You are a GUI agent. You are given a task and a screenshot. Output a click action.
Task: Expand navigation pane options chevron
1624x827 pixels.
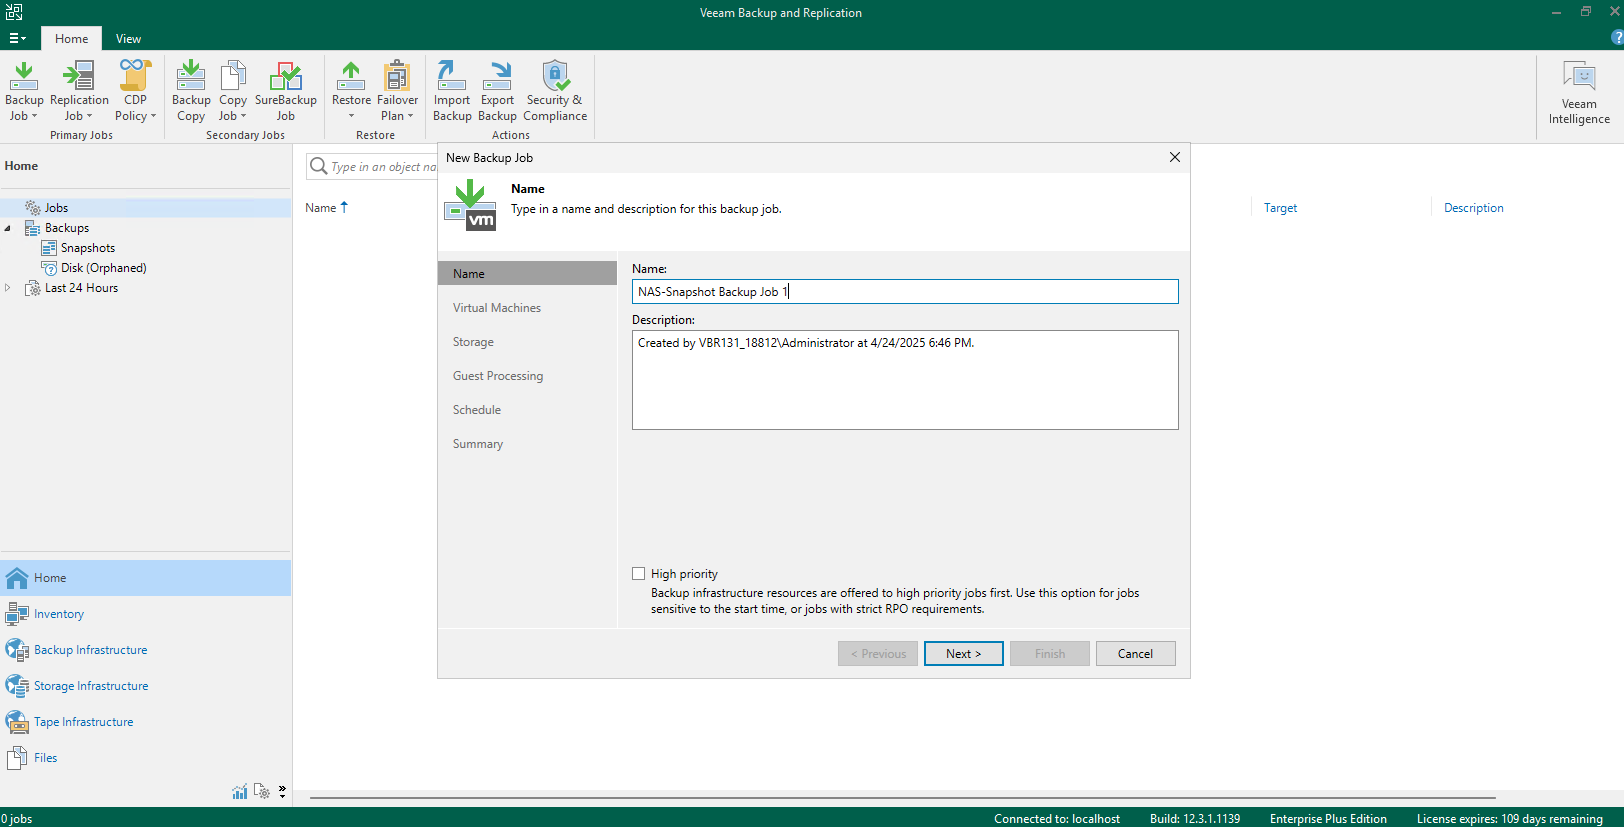(x=282, y=791)
